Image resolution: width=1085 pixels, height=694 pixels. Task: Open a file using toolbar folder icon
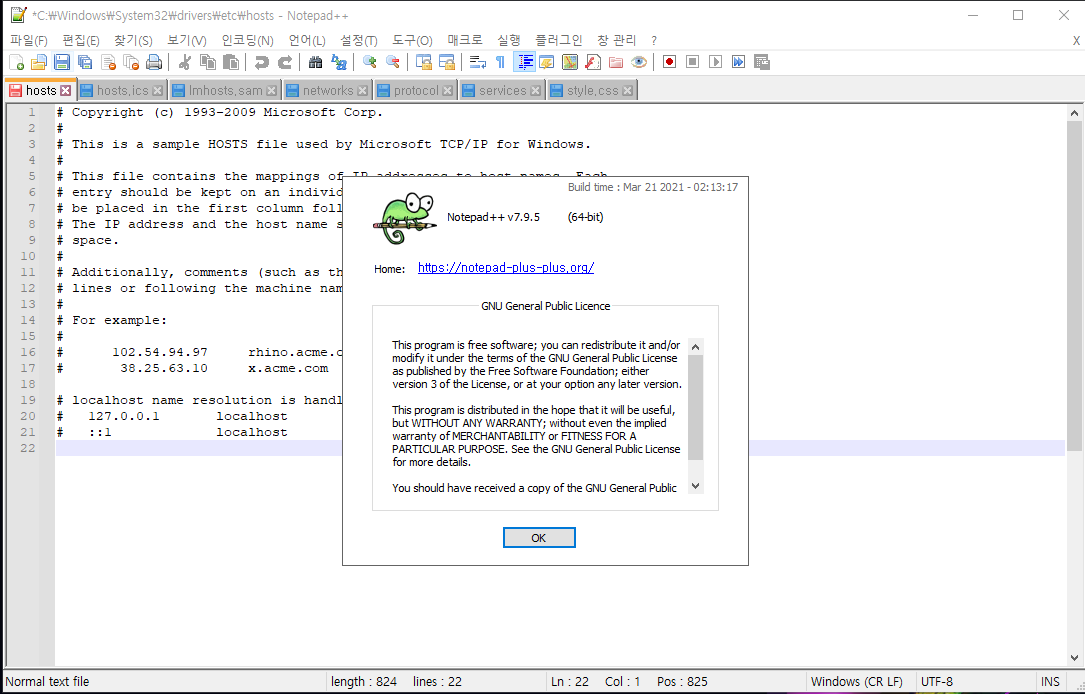(x=39, y=62)
